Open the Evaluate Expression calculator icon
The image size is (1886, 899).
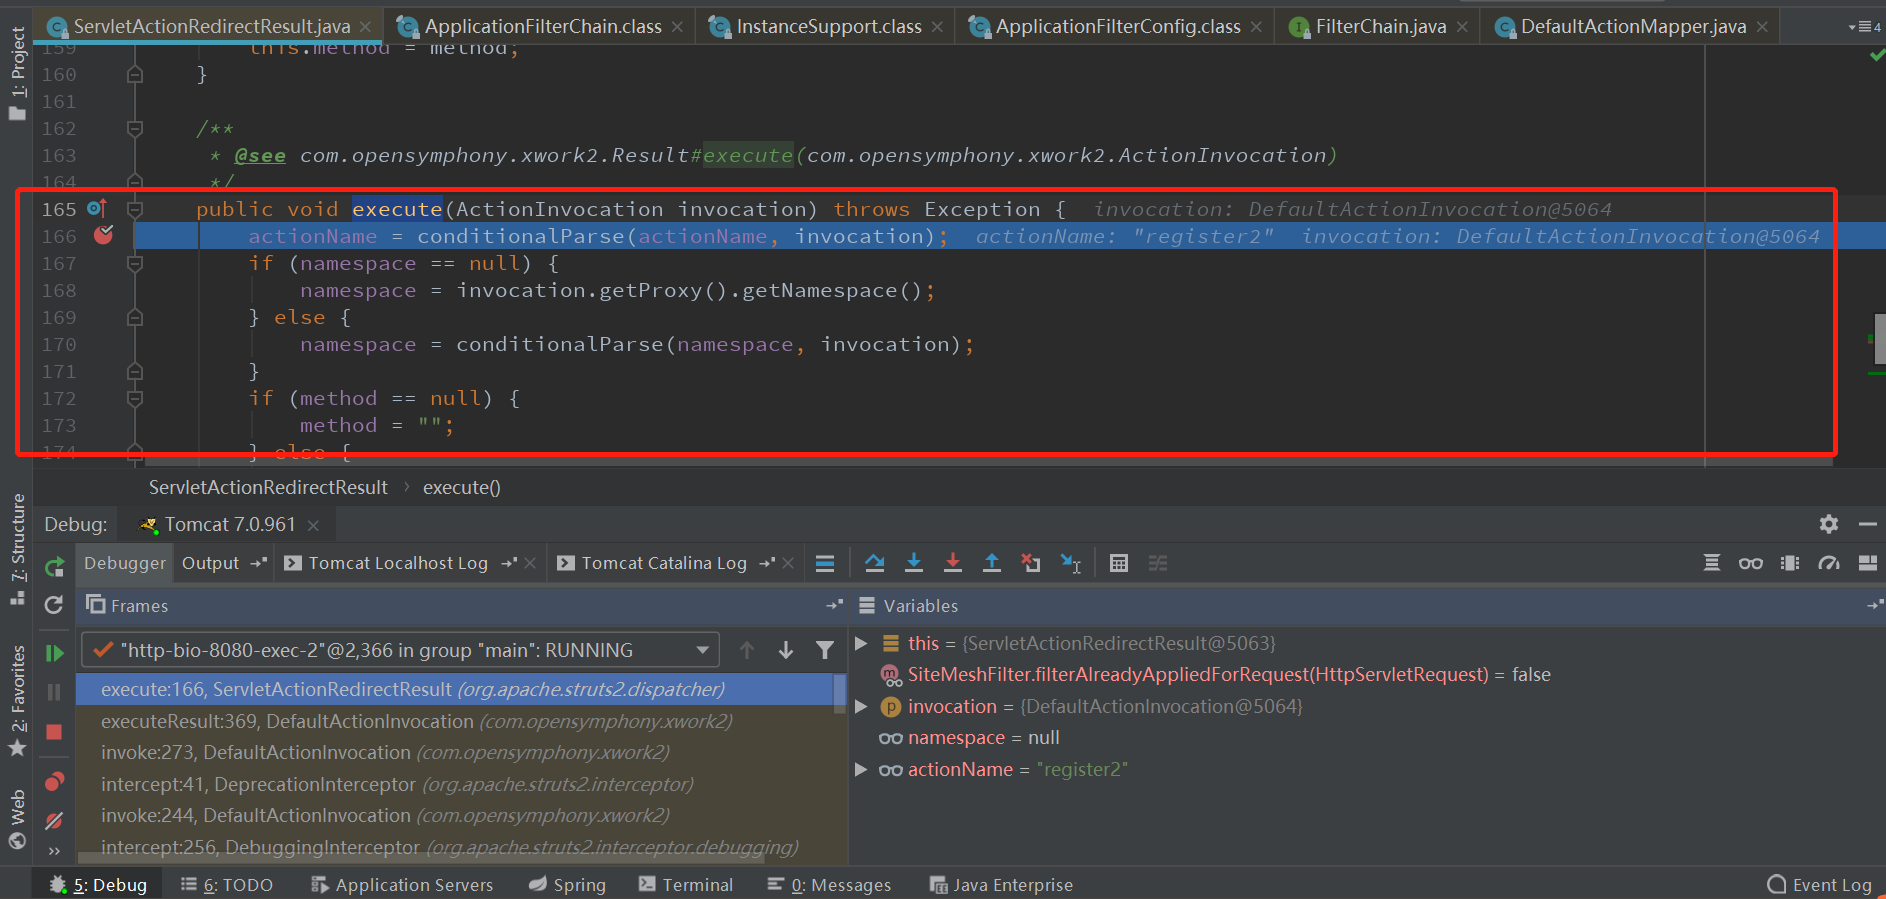(x=1119, y=563)
